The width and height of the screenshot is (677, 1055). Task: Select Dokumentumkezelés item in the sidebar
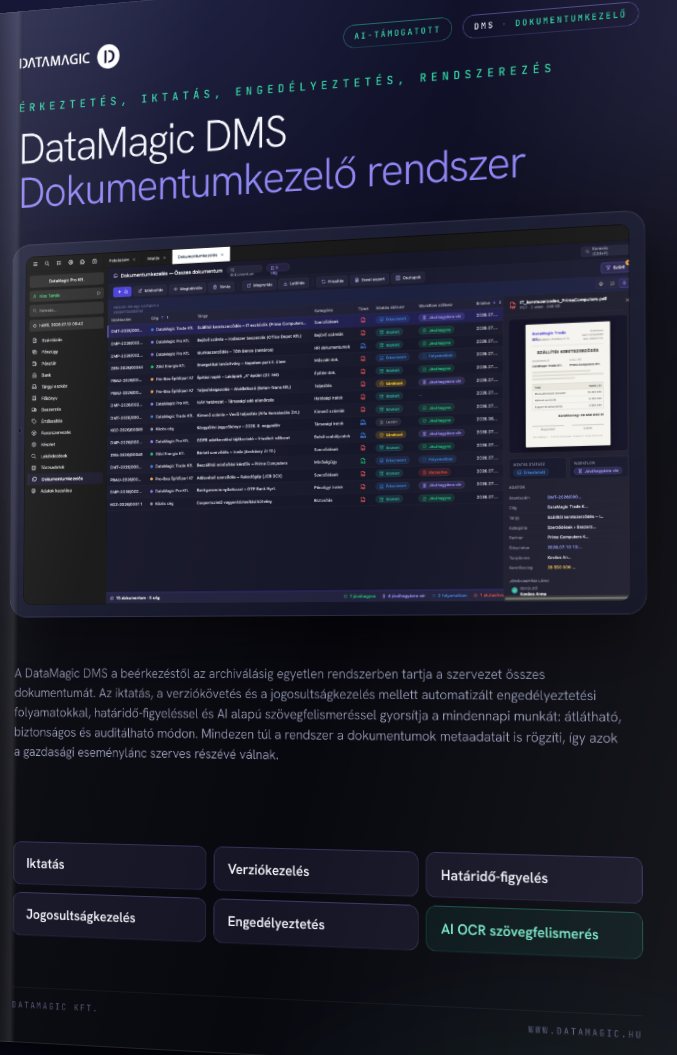pos(61,478)
